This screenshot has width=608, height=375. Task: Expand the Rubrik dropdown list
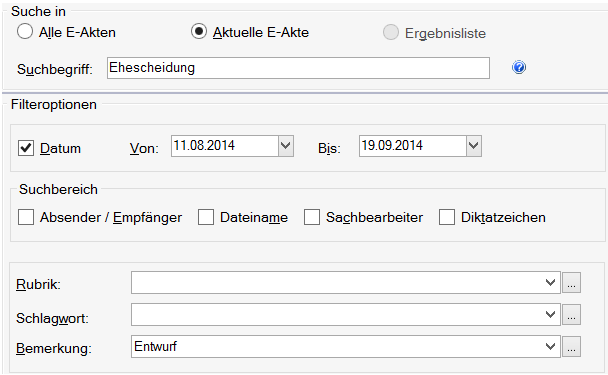coord(550,282)
